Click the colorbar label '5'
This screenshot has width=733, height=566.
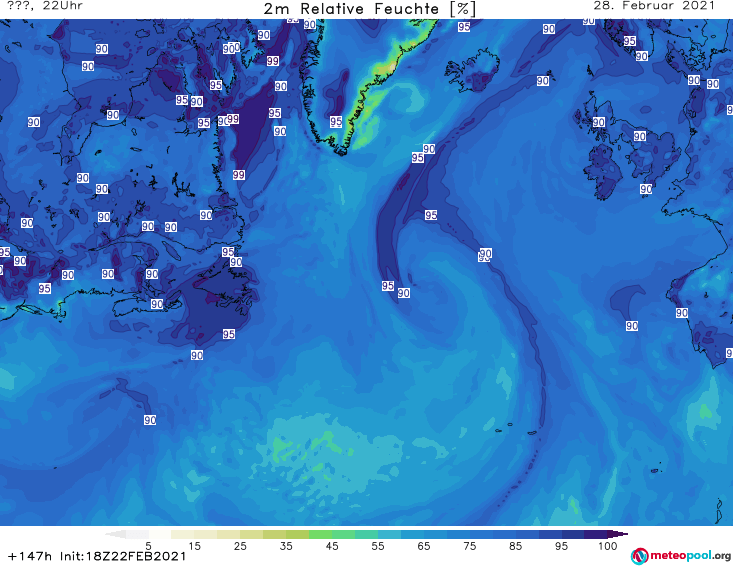click(148, 545)
